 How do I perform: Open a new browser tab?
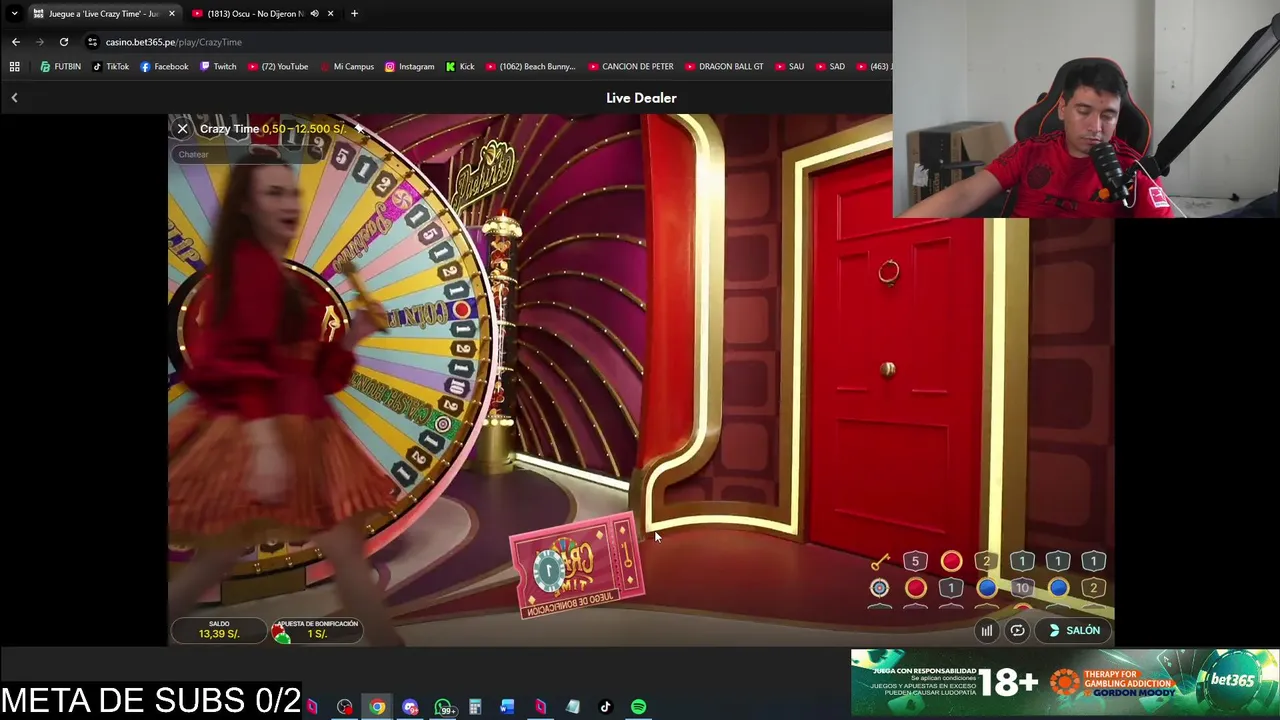[354, 14]
